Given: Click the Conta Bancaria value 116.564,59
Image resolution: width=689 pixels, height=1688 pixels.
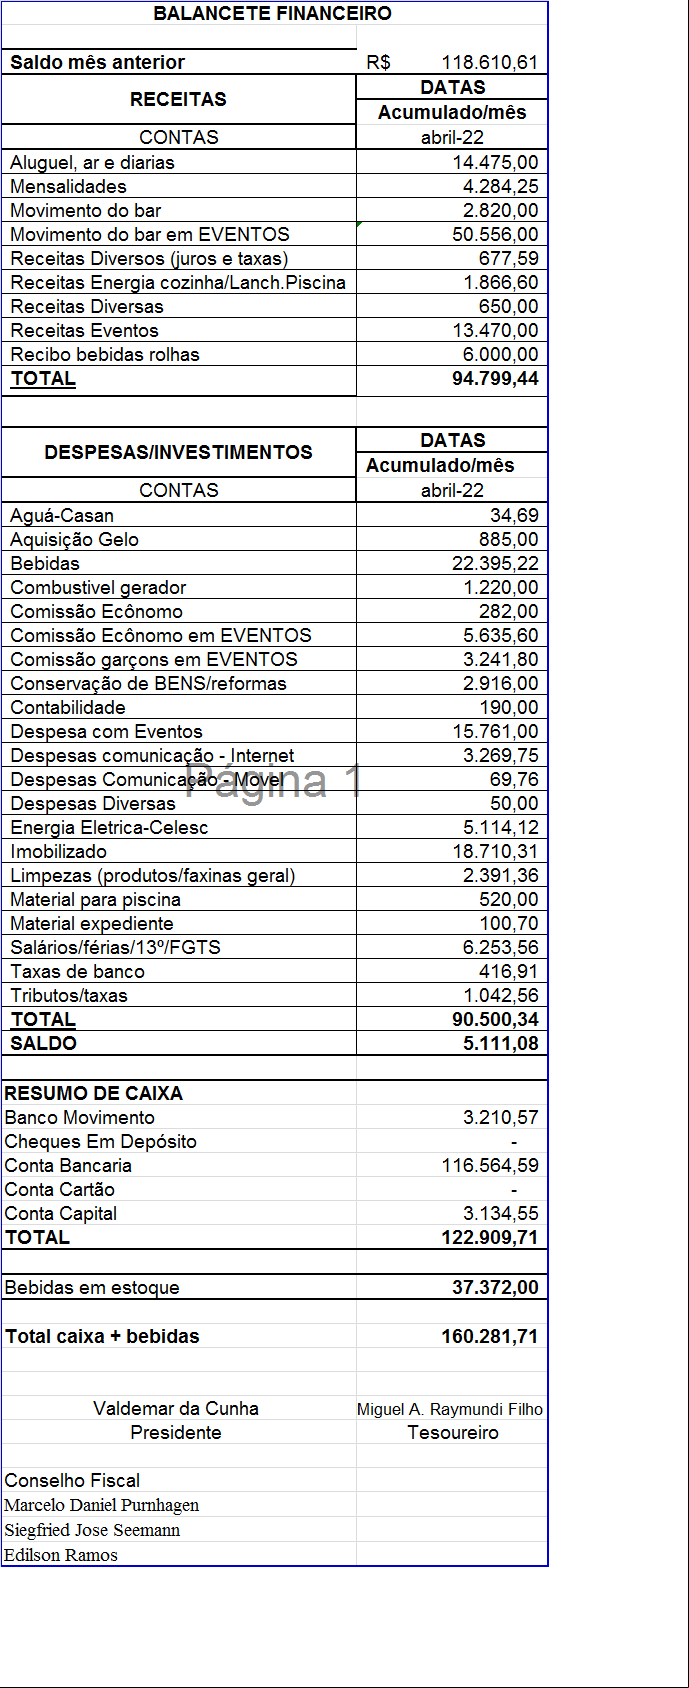Looking at the screenshot, I should pos(490,1165).
